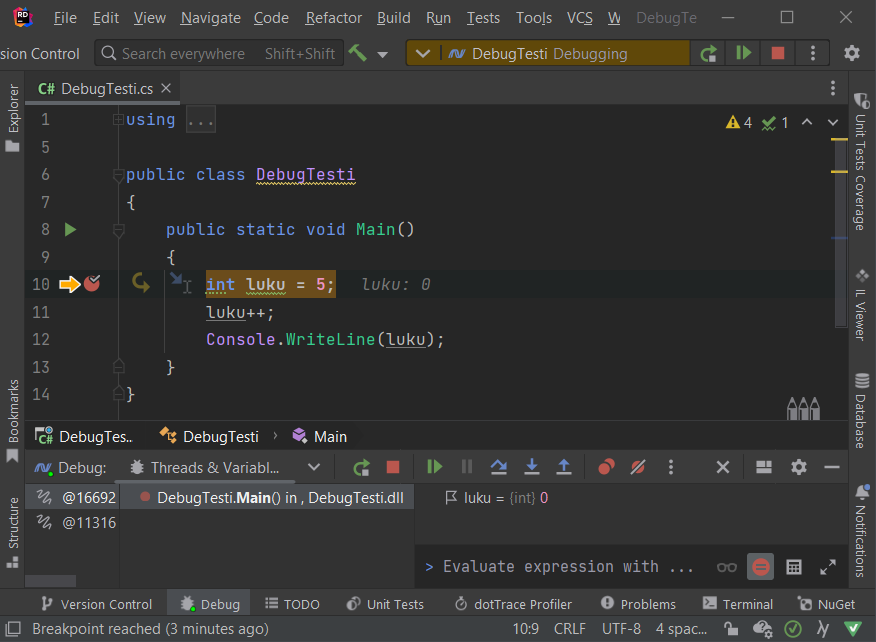Select the Step Into icon

pos(532,466)
